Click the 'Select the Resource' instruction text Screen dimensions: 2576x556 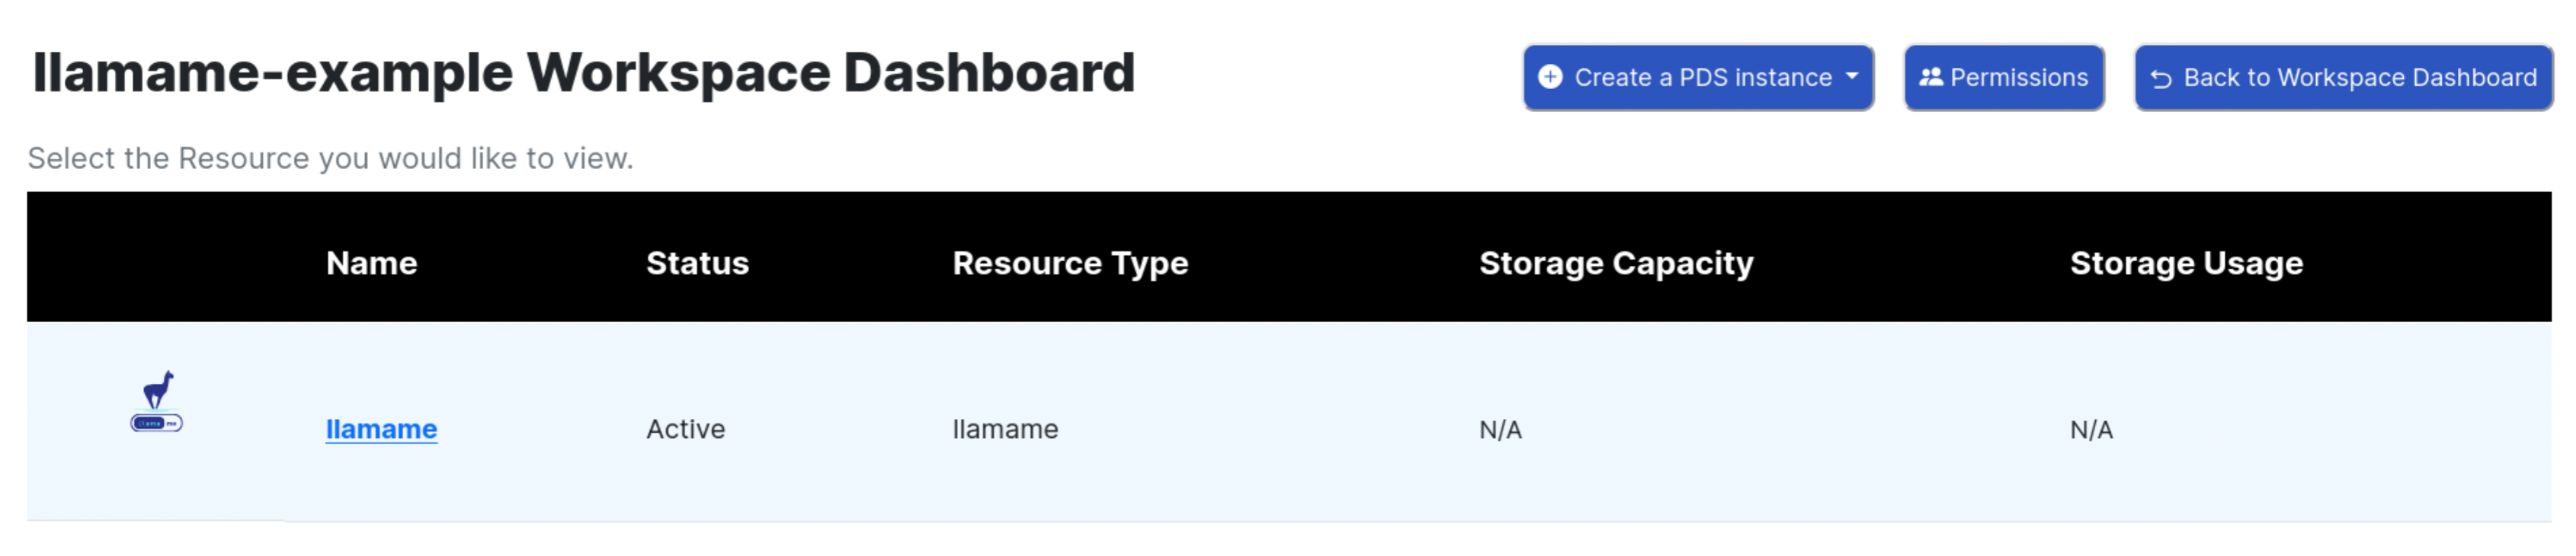click(x=330, y=158)
